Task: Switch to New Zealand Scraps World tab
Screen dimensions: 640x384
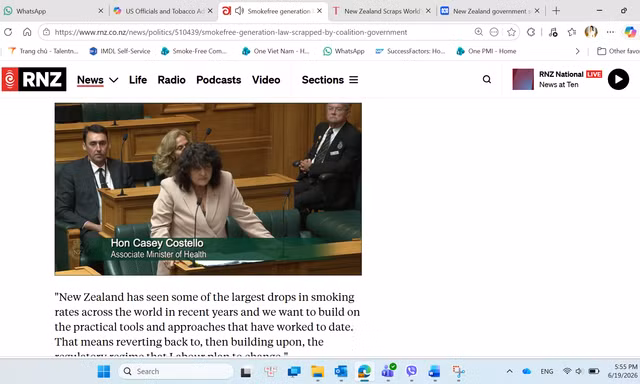Action: point(381,11)
